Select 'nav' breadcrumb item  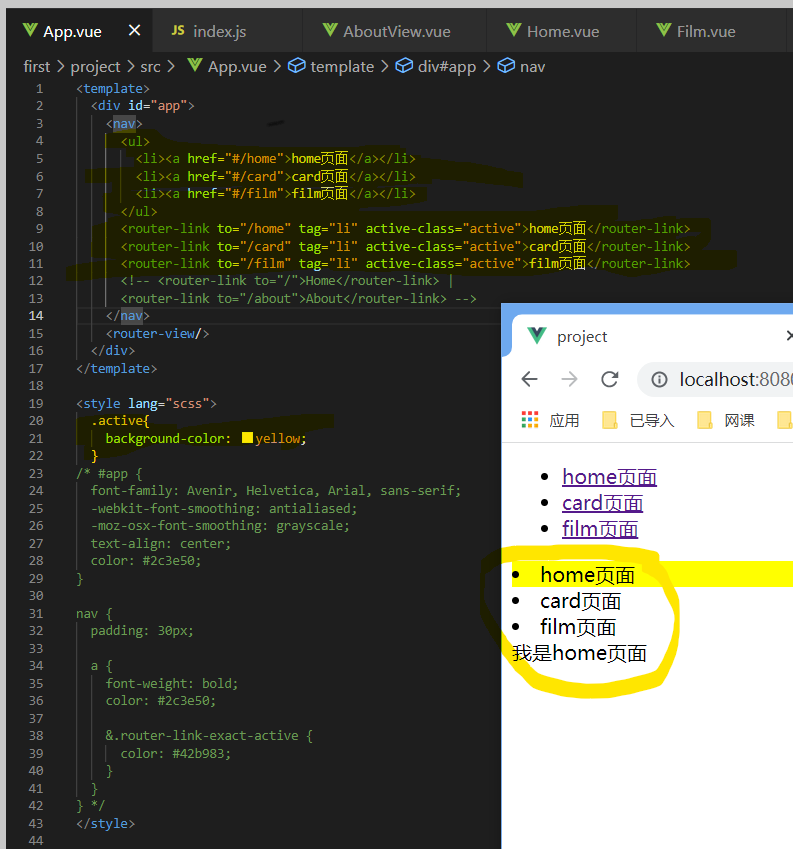532,67
